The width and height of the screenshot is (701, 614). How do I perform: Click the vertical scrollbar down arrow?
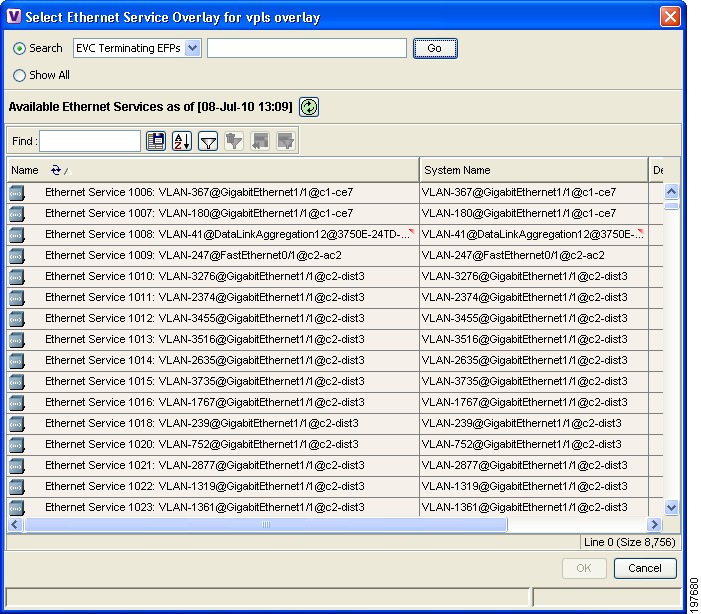[671, 507]
